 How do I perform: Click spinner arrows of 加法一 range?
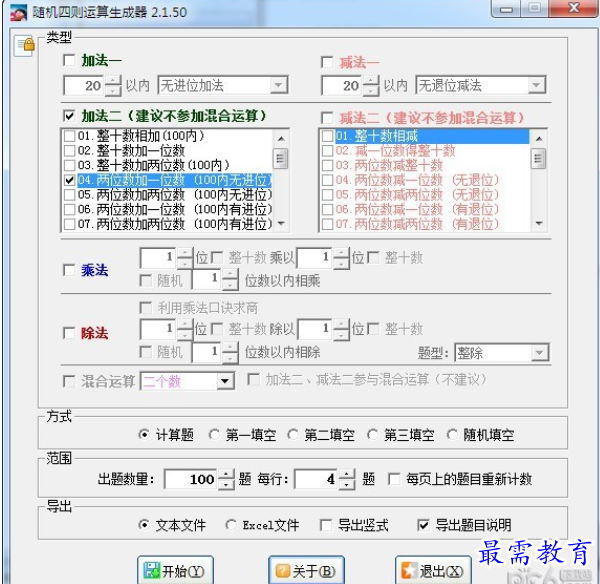click(x=112, y=85)
